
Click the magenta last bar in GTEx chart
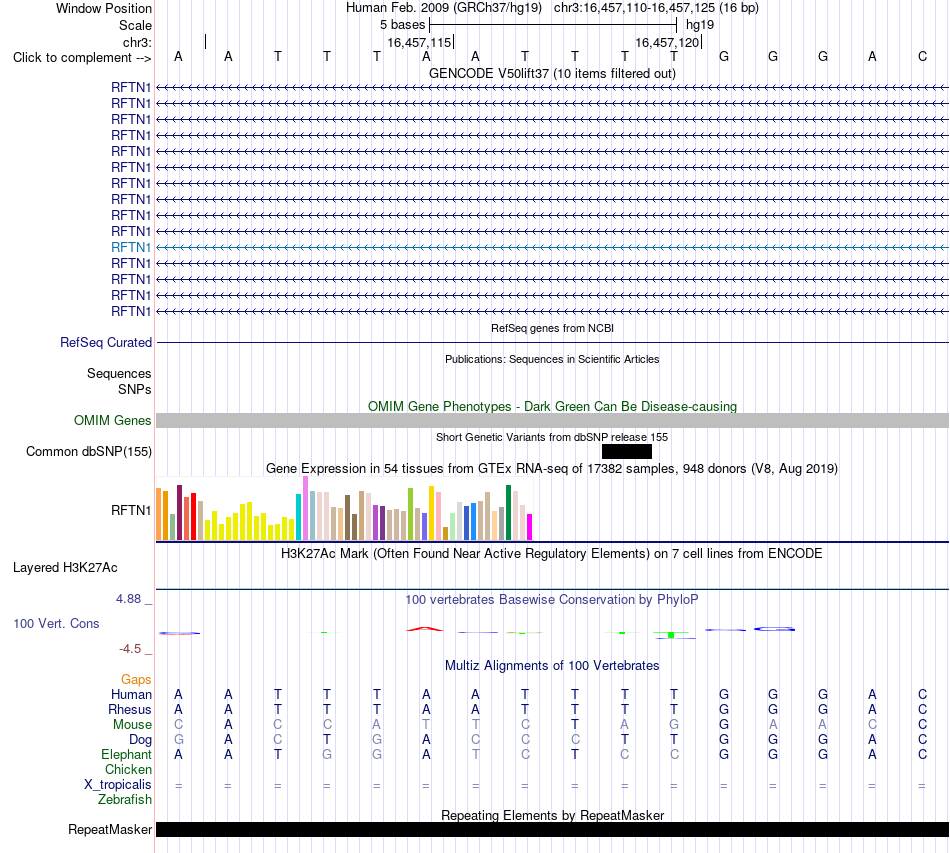pos(530,527)
